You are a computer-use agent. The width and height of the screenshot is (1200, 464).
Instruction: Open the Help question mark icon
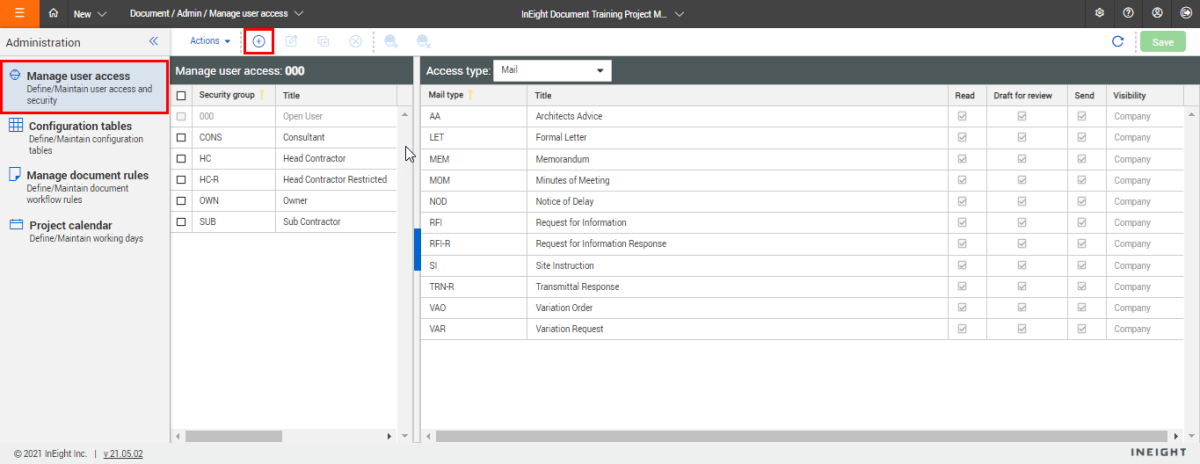[1128, 14]
